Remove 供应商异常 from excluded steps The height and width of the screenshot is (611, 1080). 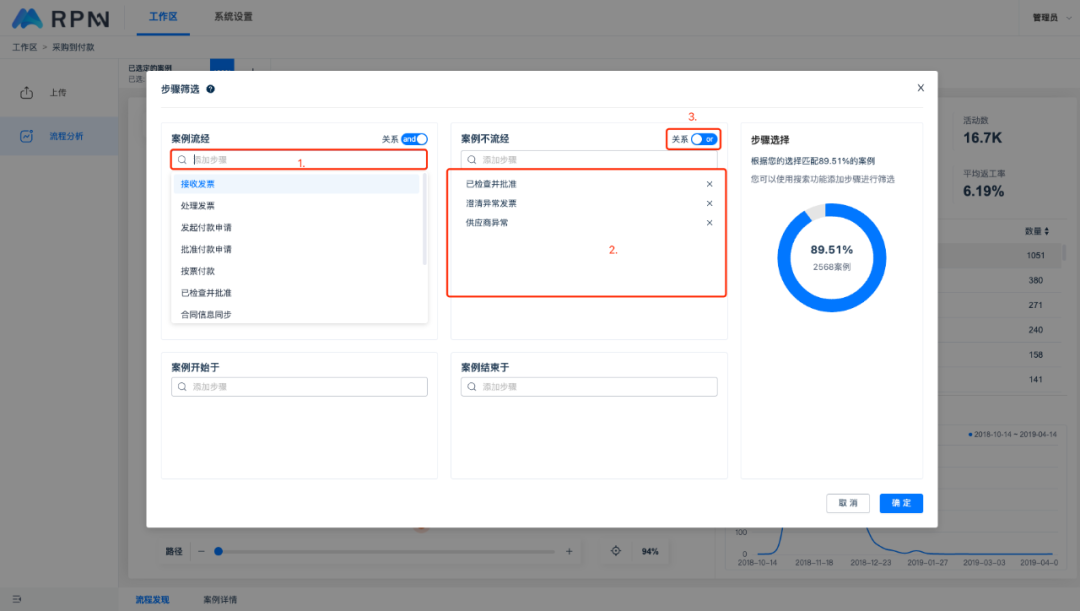709,223
